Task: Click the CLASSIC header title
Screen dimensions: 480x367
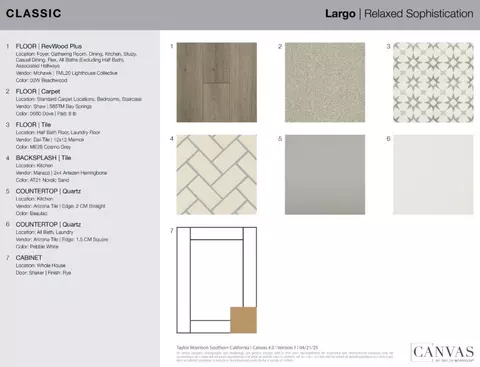Action: coord(34,13)
